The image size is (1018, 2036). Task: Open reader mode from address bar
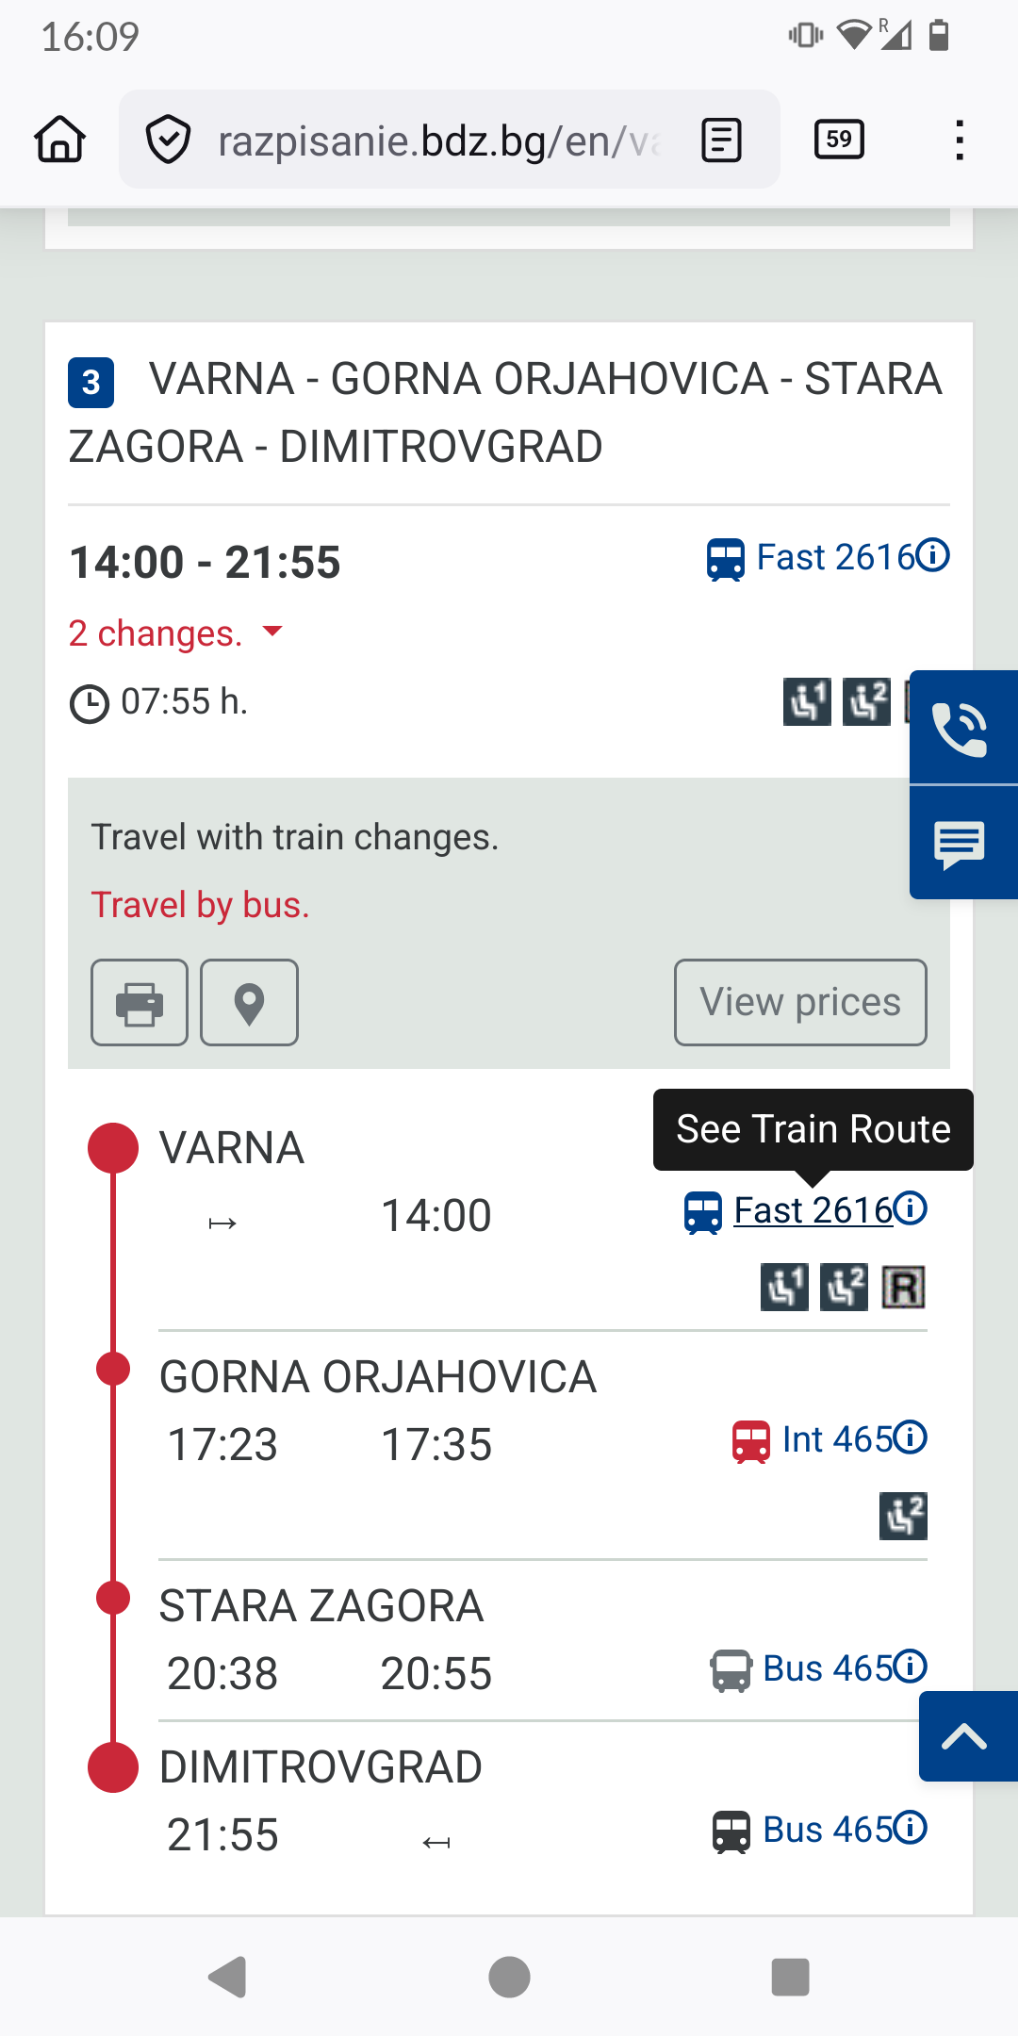721,140
